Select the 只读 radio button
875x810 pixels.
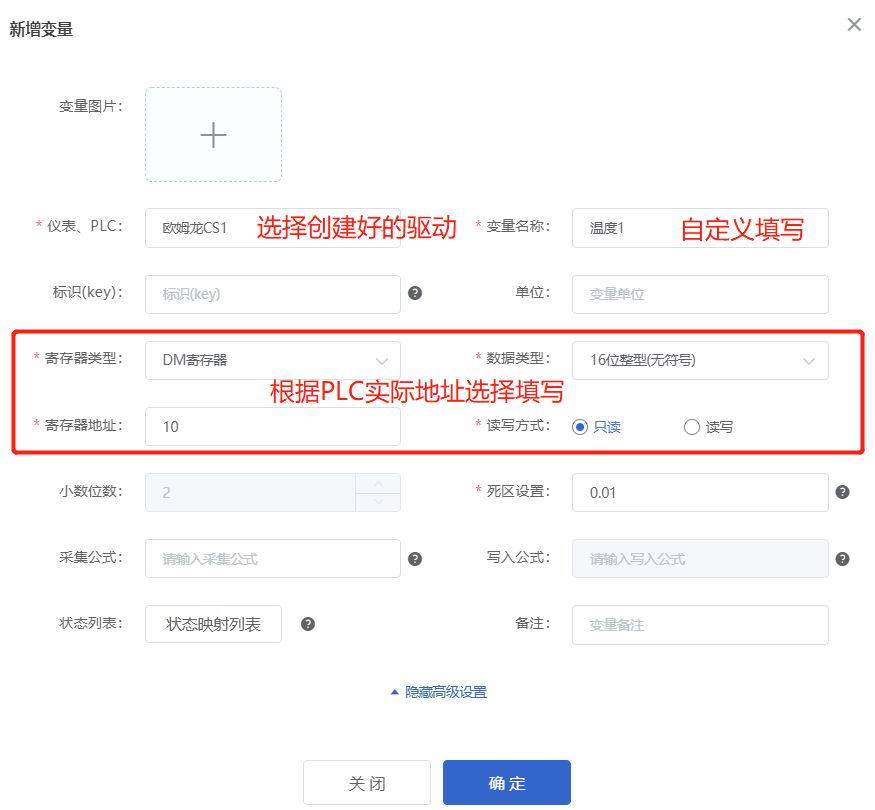(580, 427)
